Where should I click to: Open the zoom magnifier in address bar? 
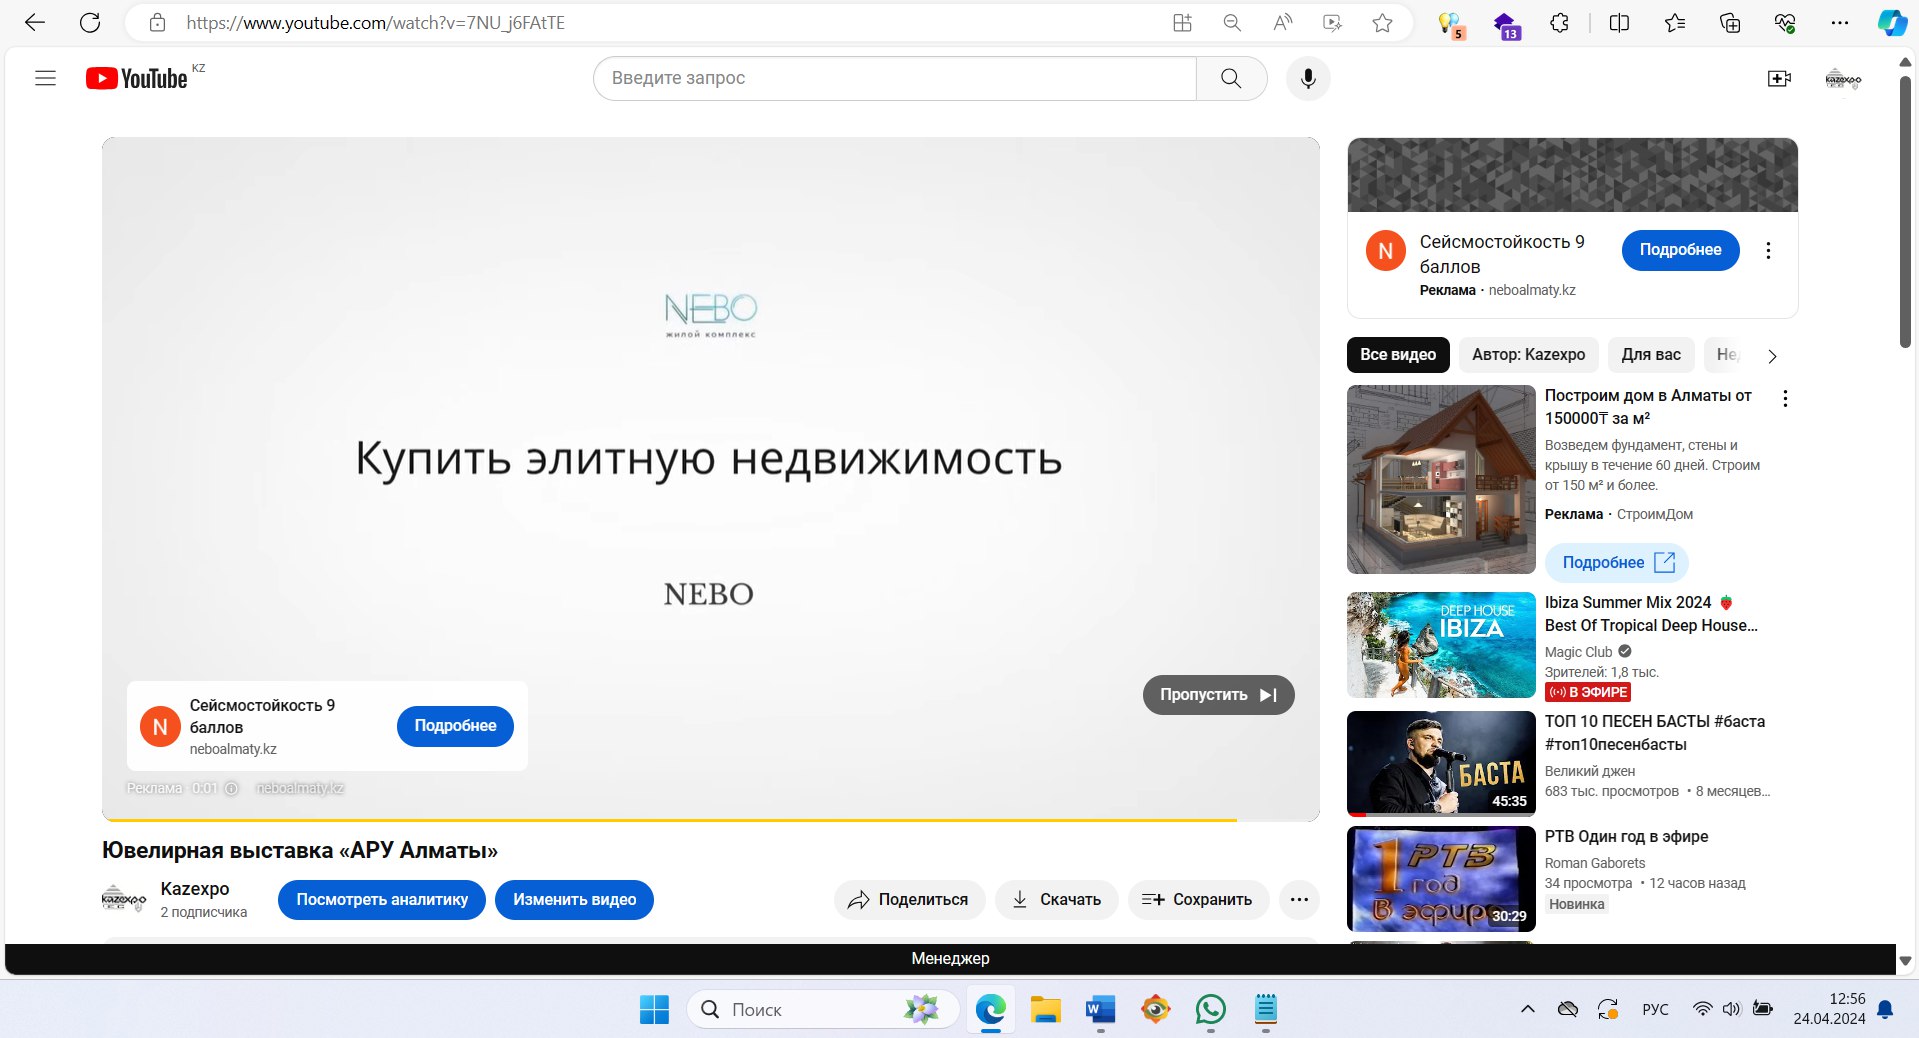pos(1232,23)
